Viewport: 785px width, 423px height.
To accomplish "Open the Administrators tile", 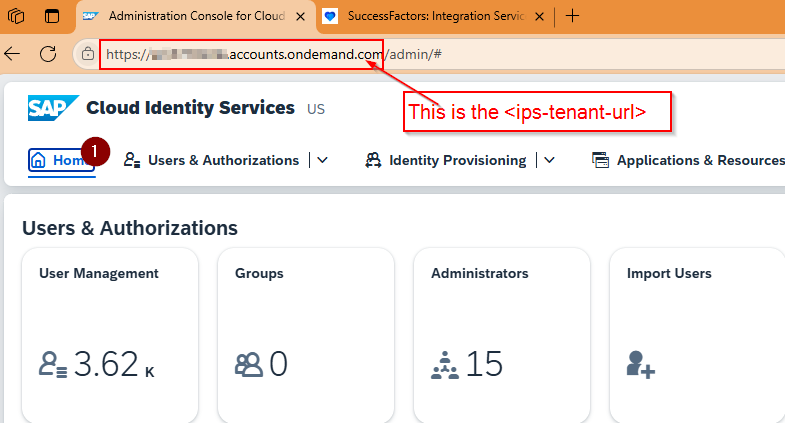I will (502, 335).
